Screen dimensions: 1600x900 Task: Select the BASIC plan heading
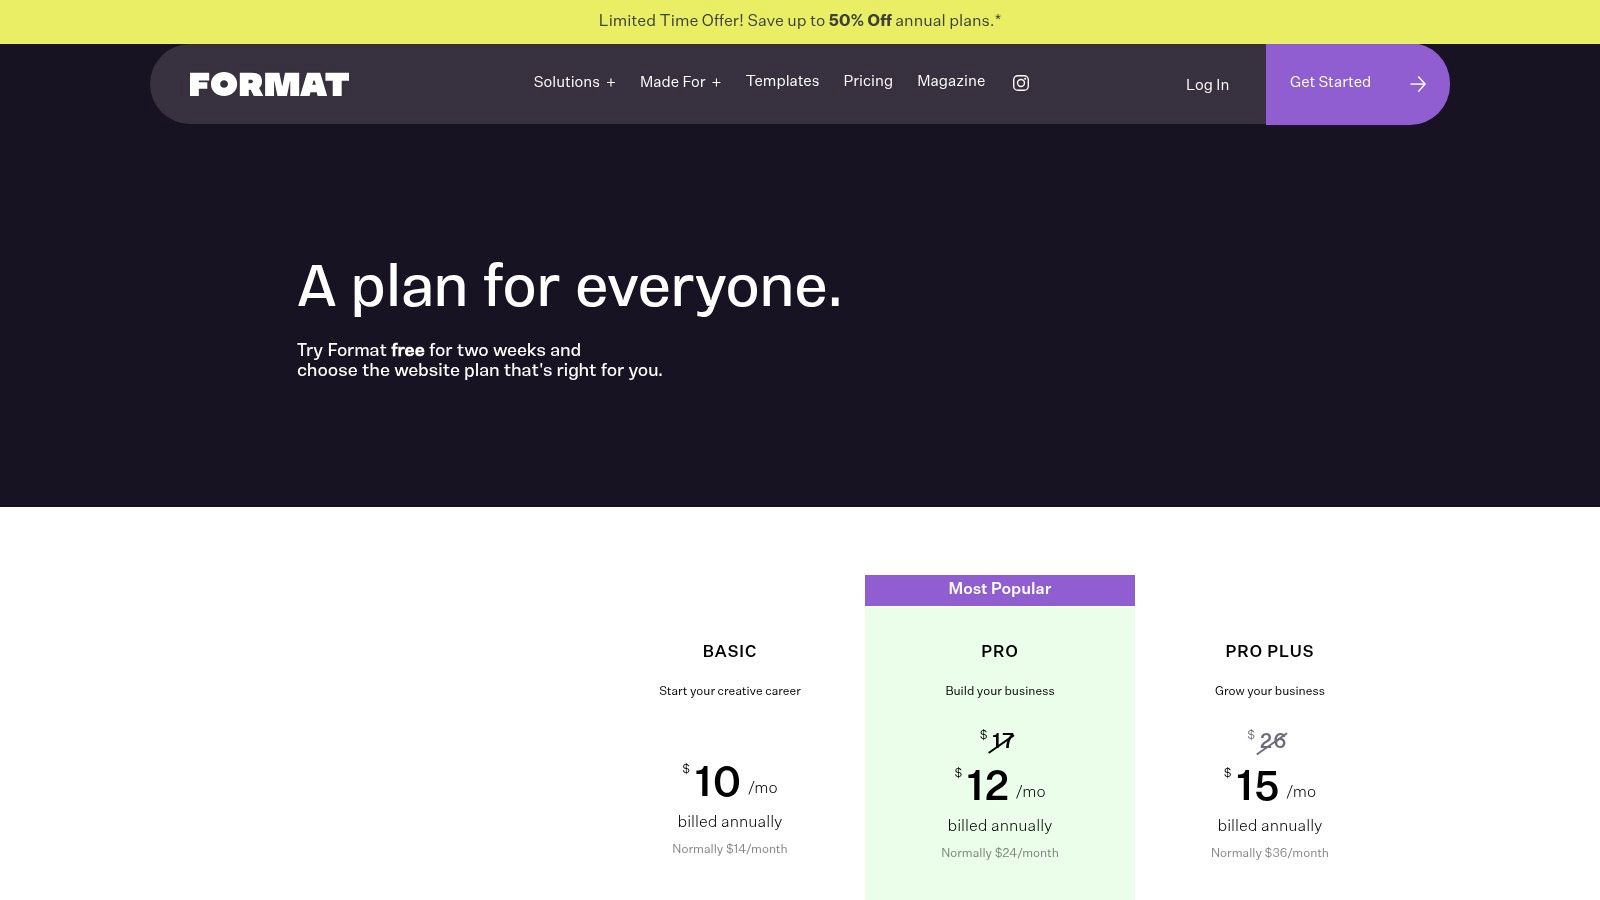point(730,651)
